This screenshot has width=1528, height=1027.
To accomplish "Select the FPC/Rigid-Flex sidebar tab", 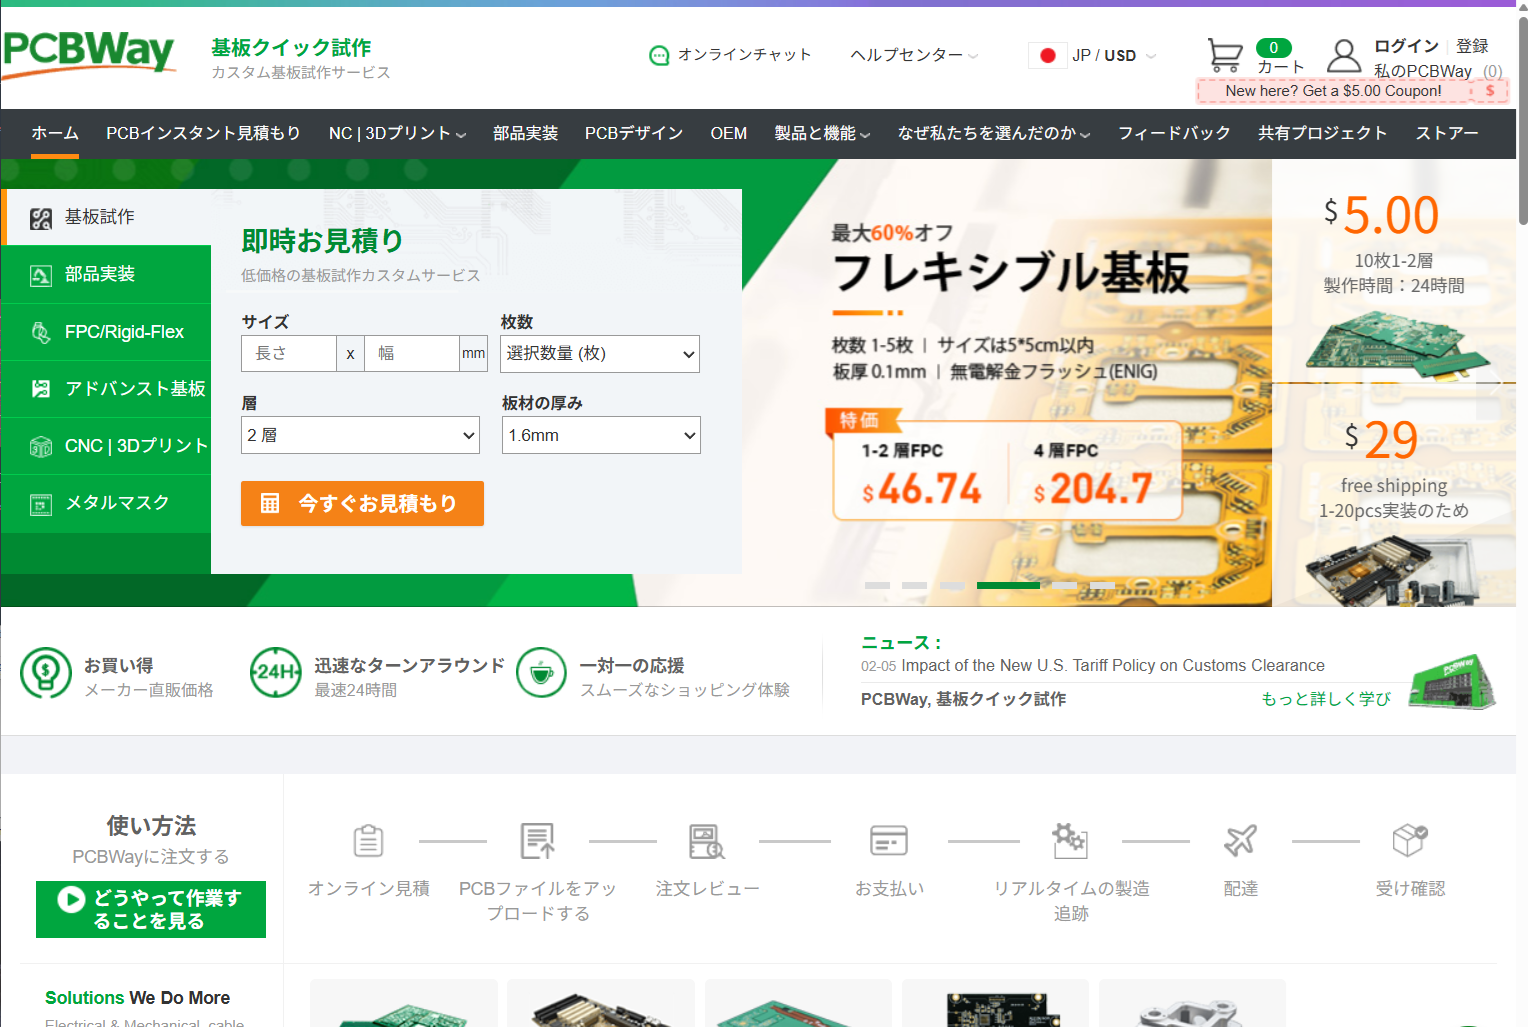I will pyautogui.click(x=106, y=332).
